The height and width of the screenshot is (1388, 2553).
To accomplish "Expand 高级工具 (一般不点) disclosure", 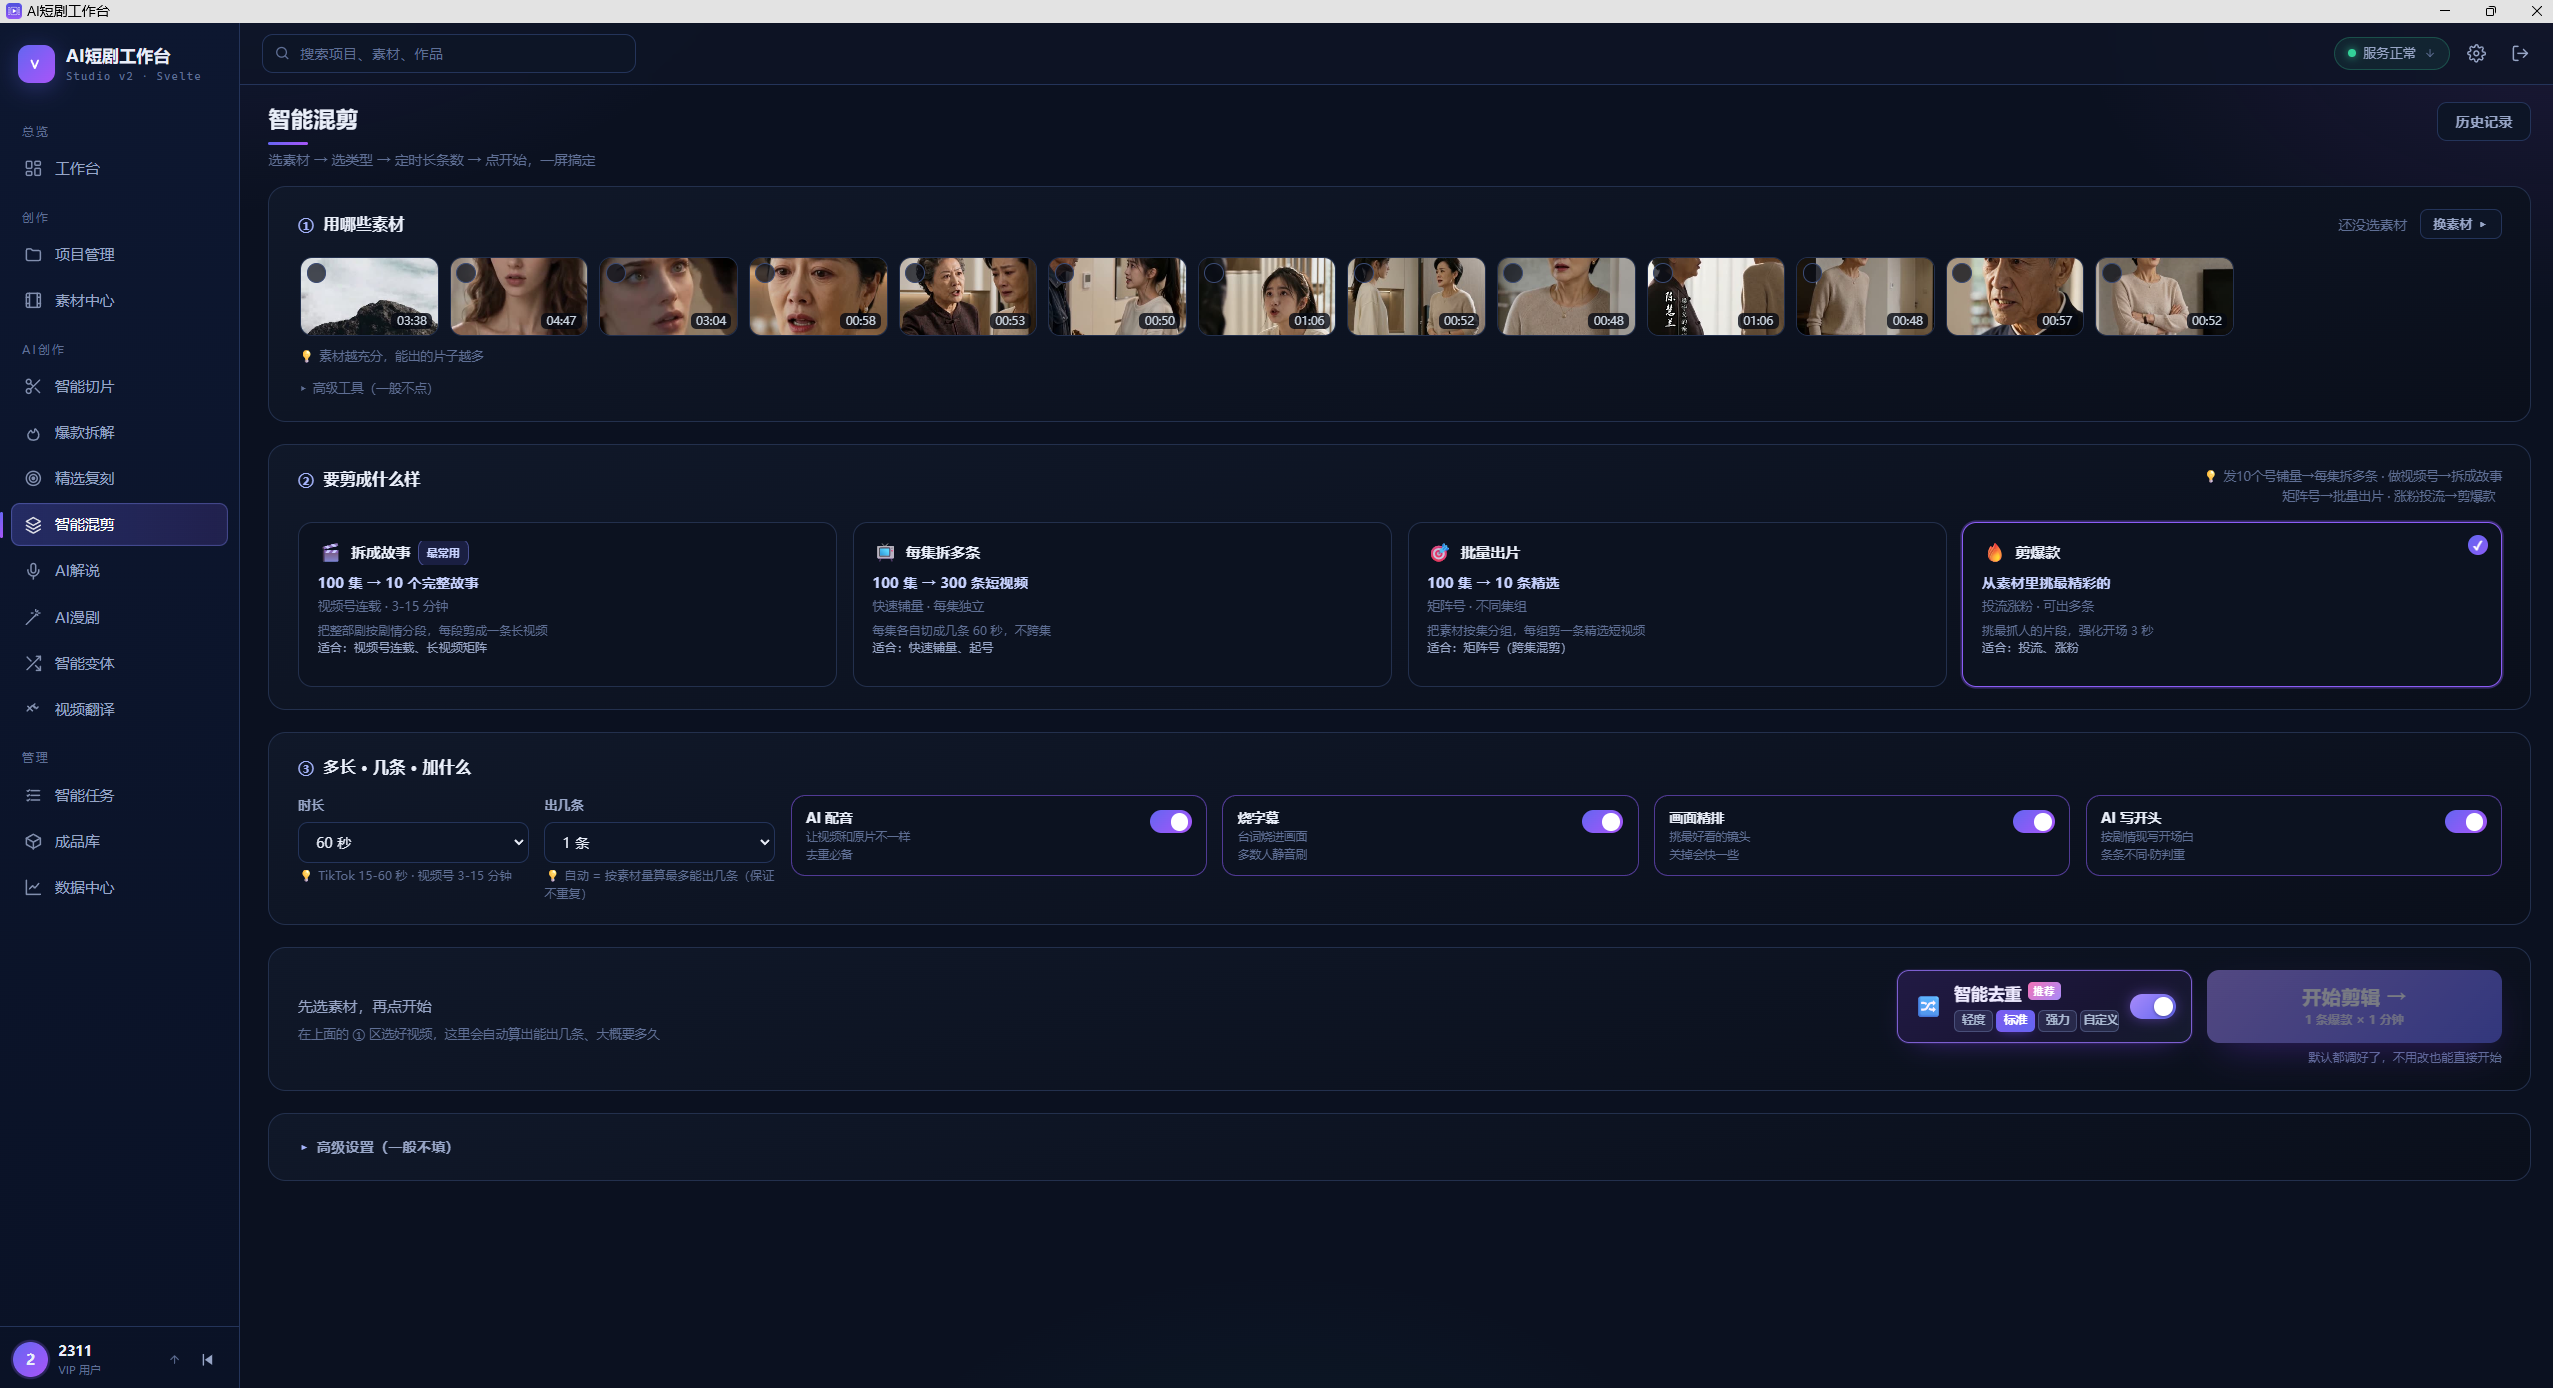I will [x=366, y=389].
